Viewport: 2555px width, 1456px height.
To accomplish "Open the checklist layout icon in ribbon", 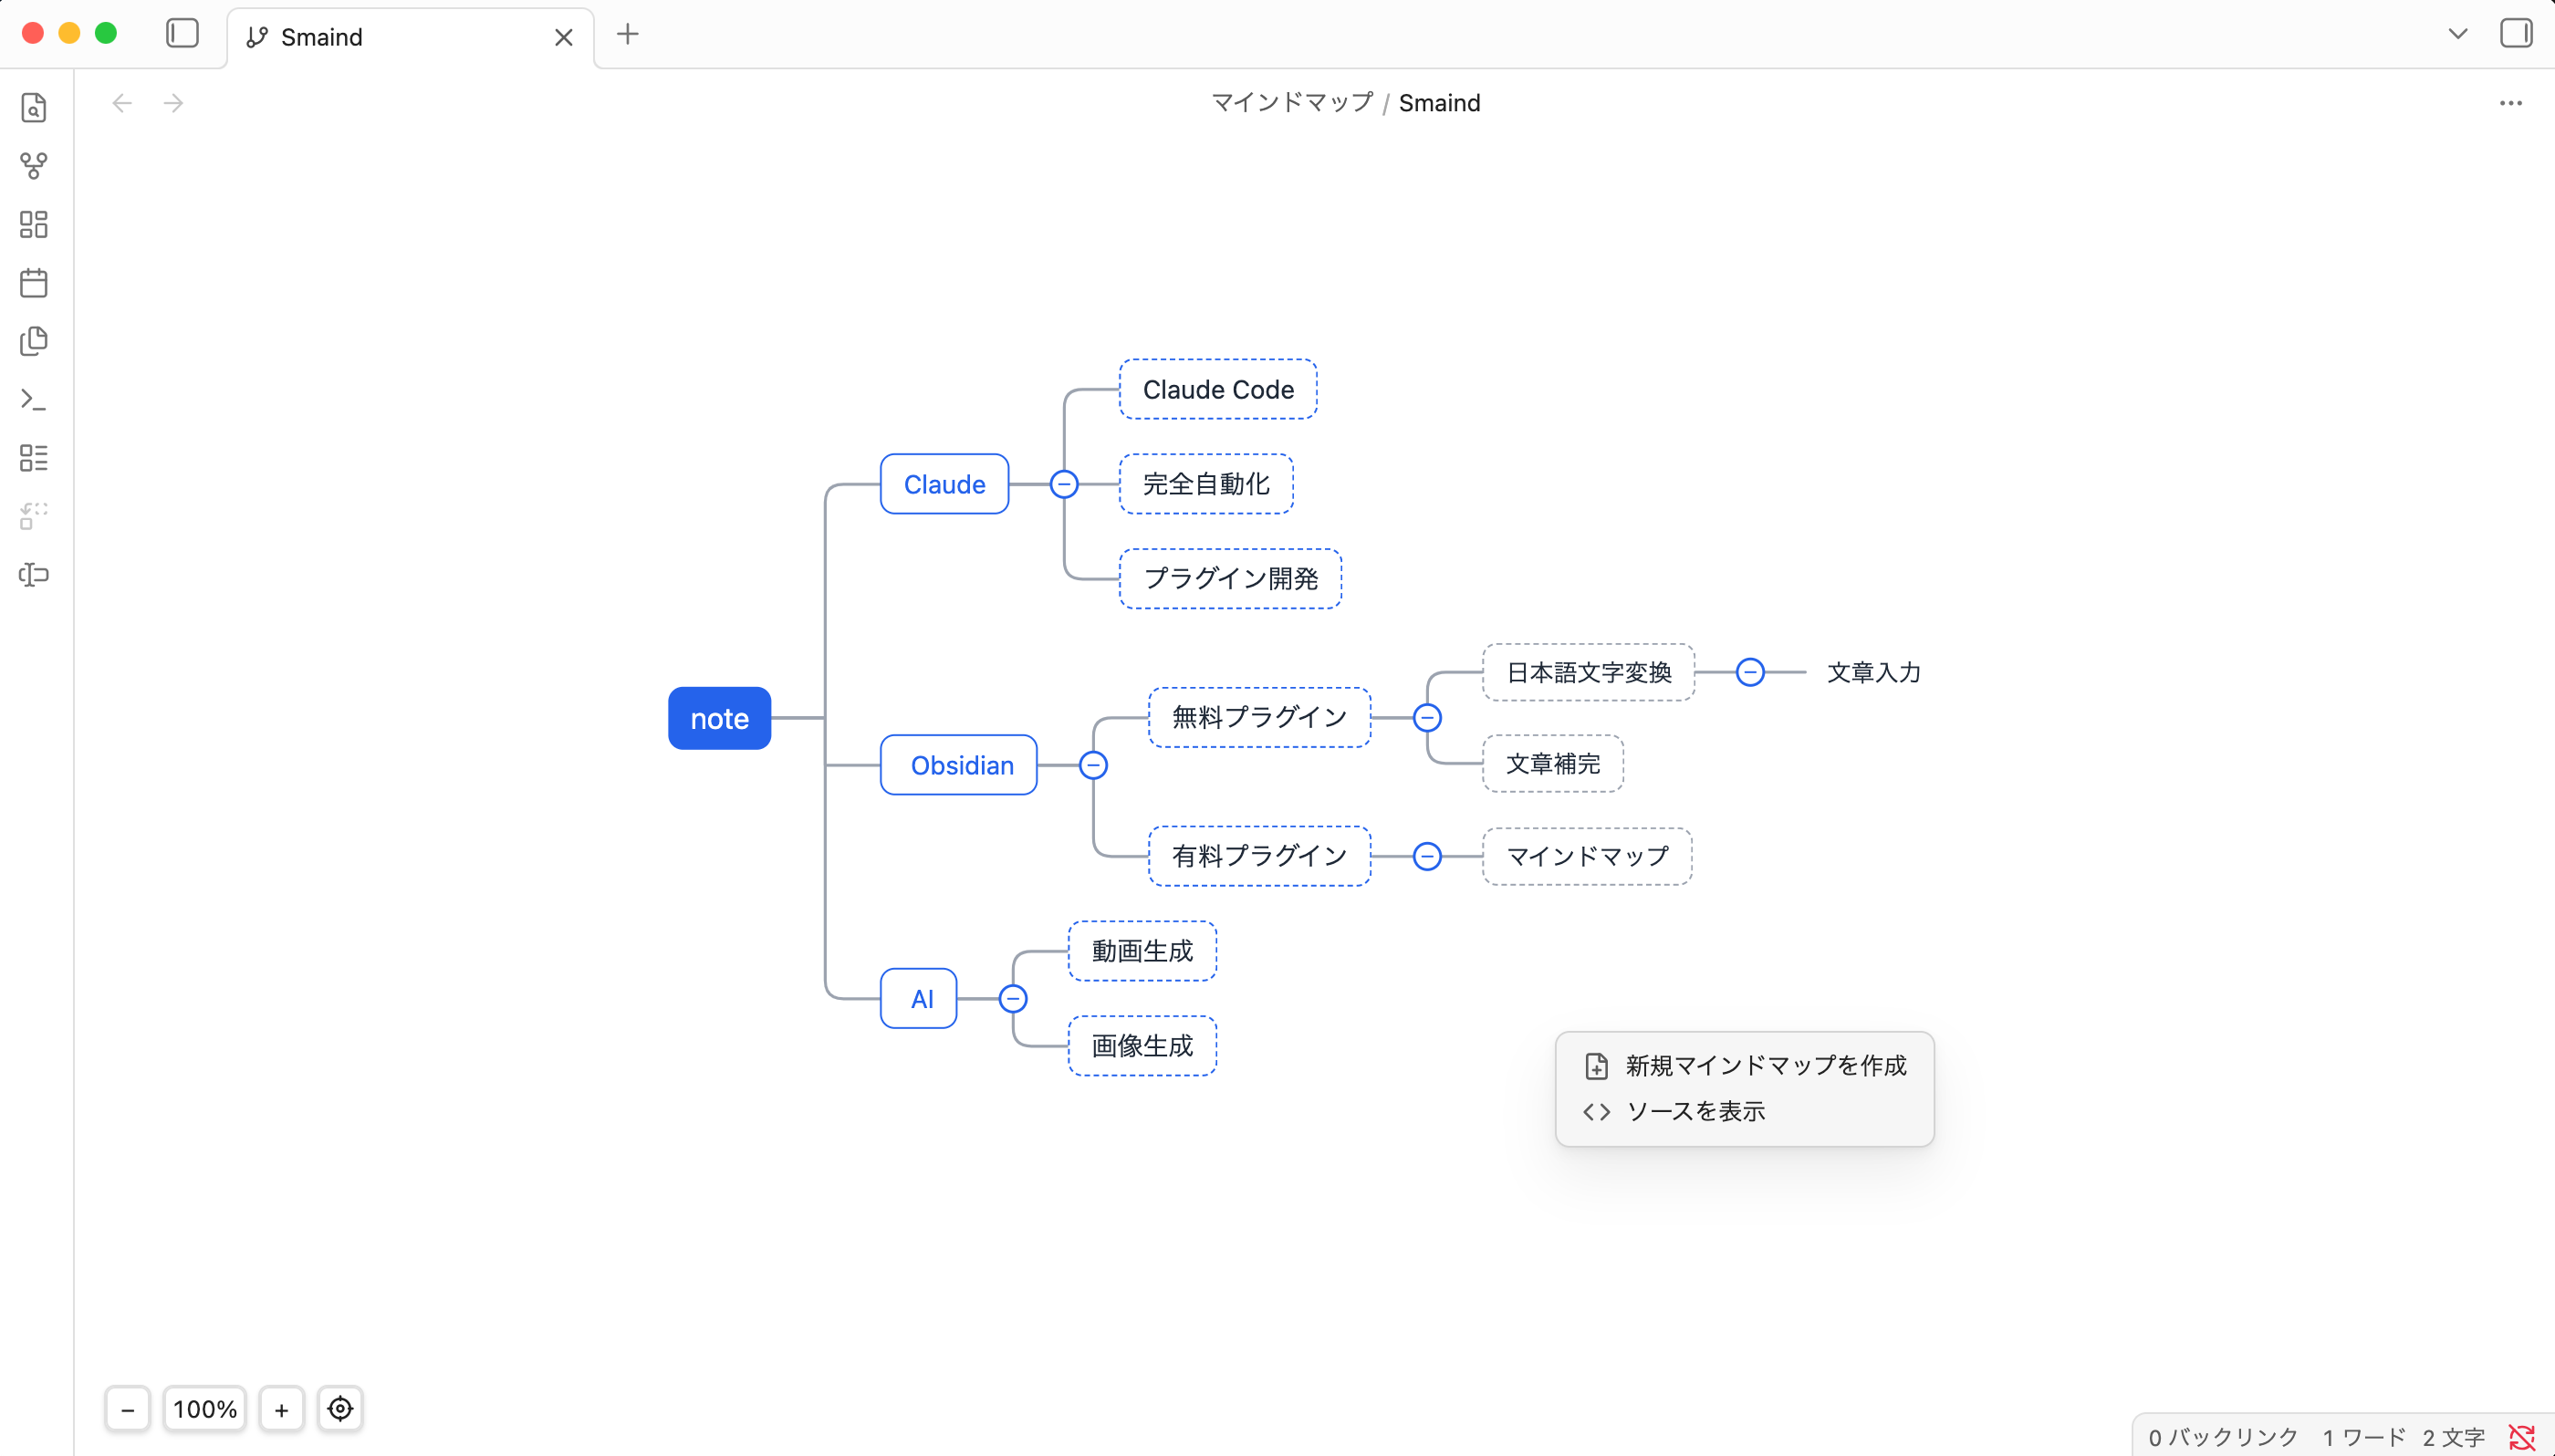I will (x=34, y=458).
